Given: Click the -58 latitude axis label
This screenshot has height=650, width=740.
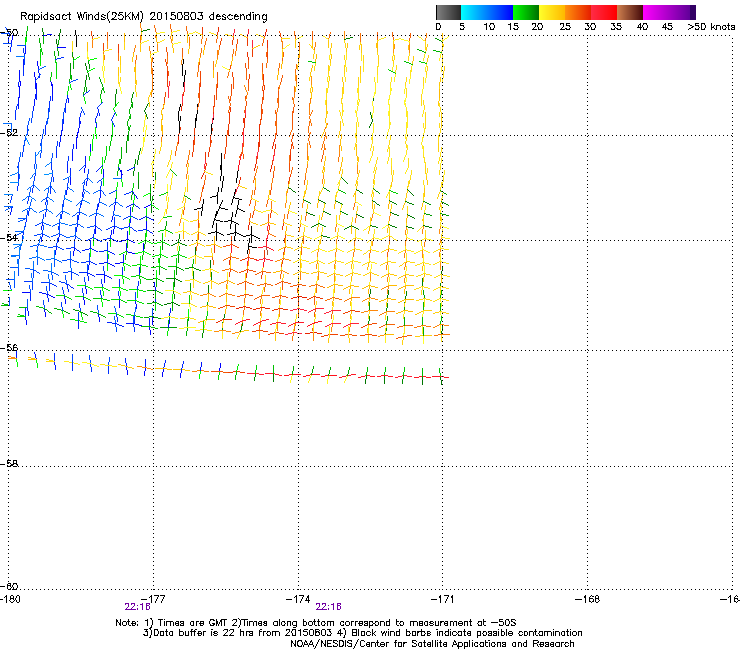Looking at the screenshot, I should [10, 464].
